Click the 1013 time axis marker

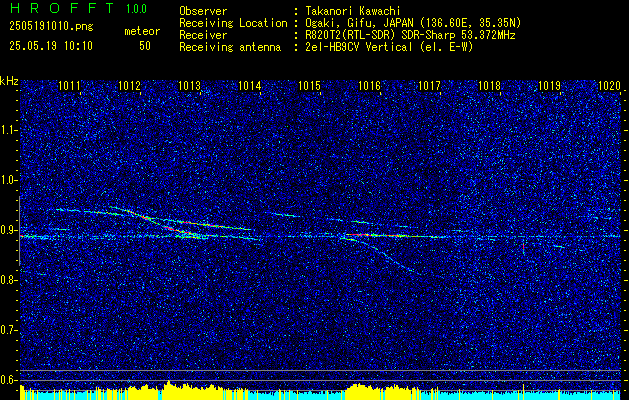pos(189,85)
